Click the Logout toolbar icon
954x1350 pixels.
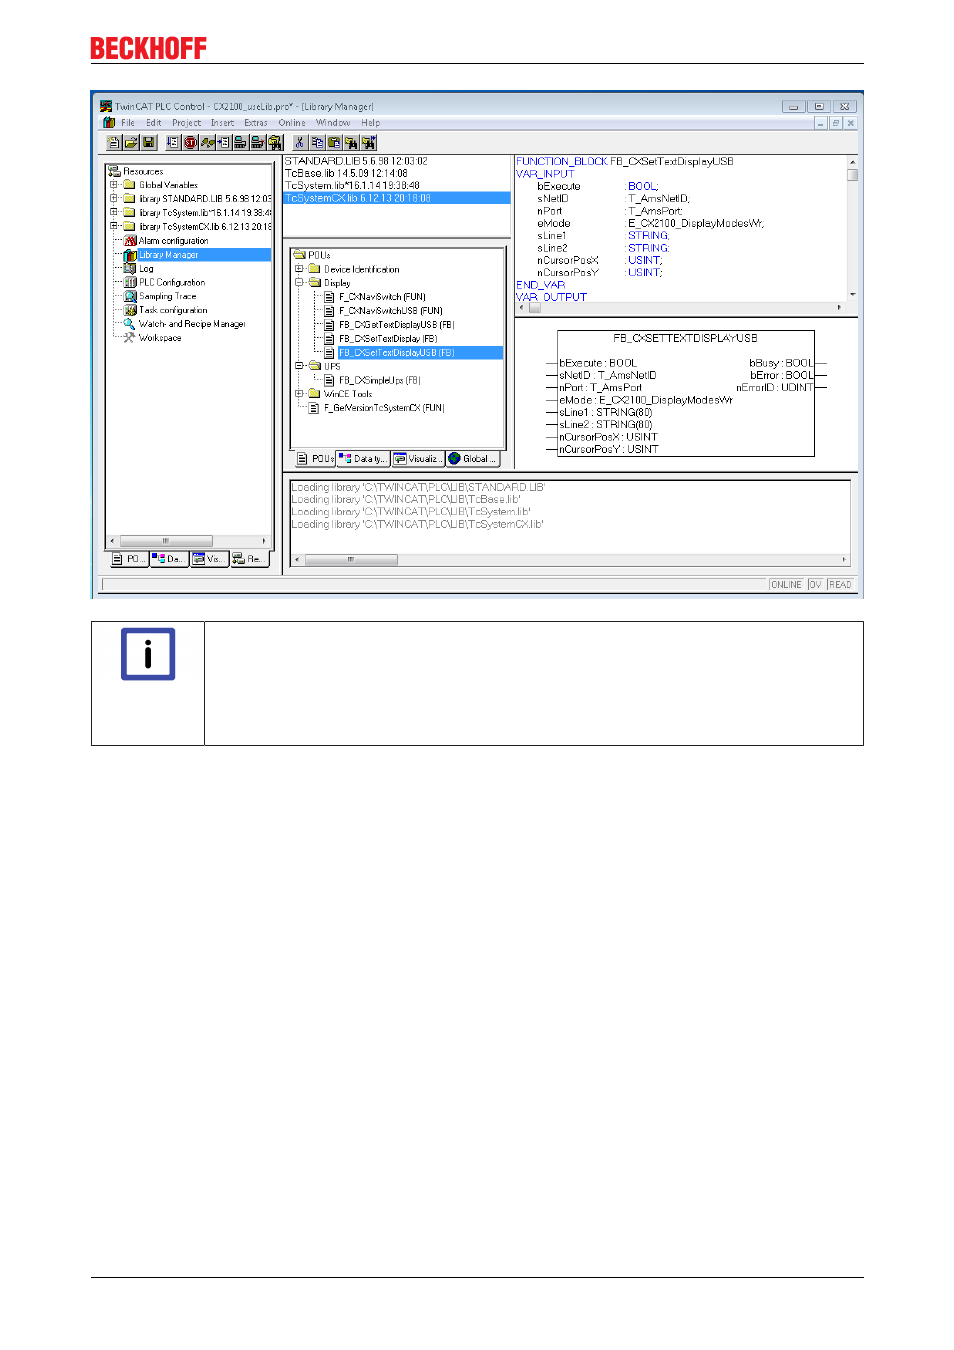point(257,142)
